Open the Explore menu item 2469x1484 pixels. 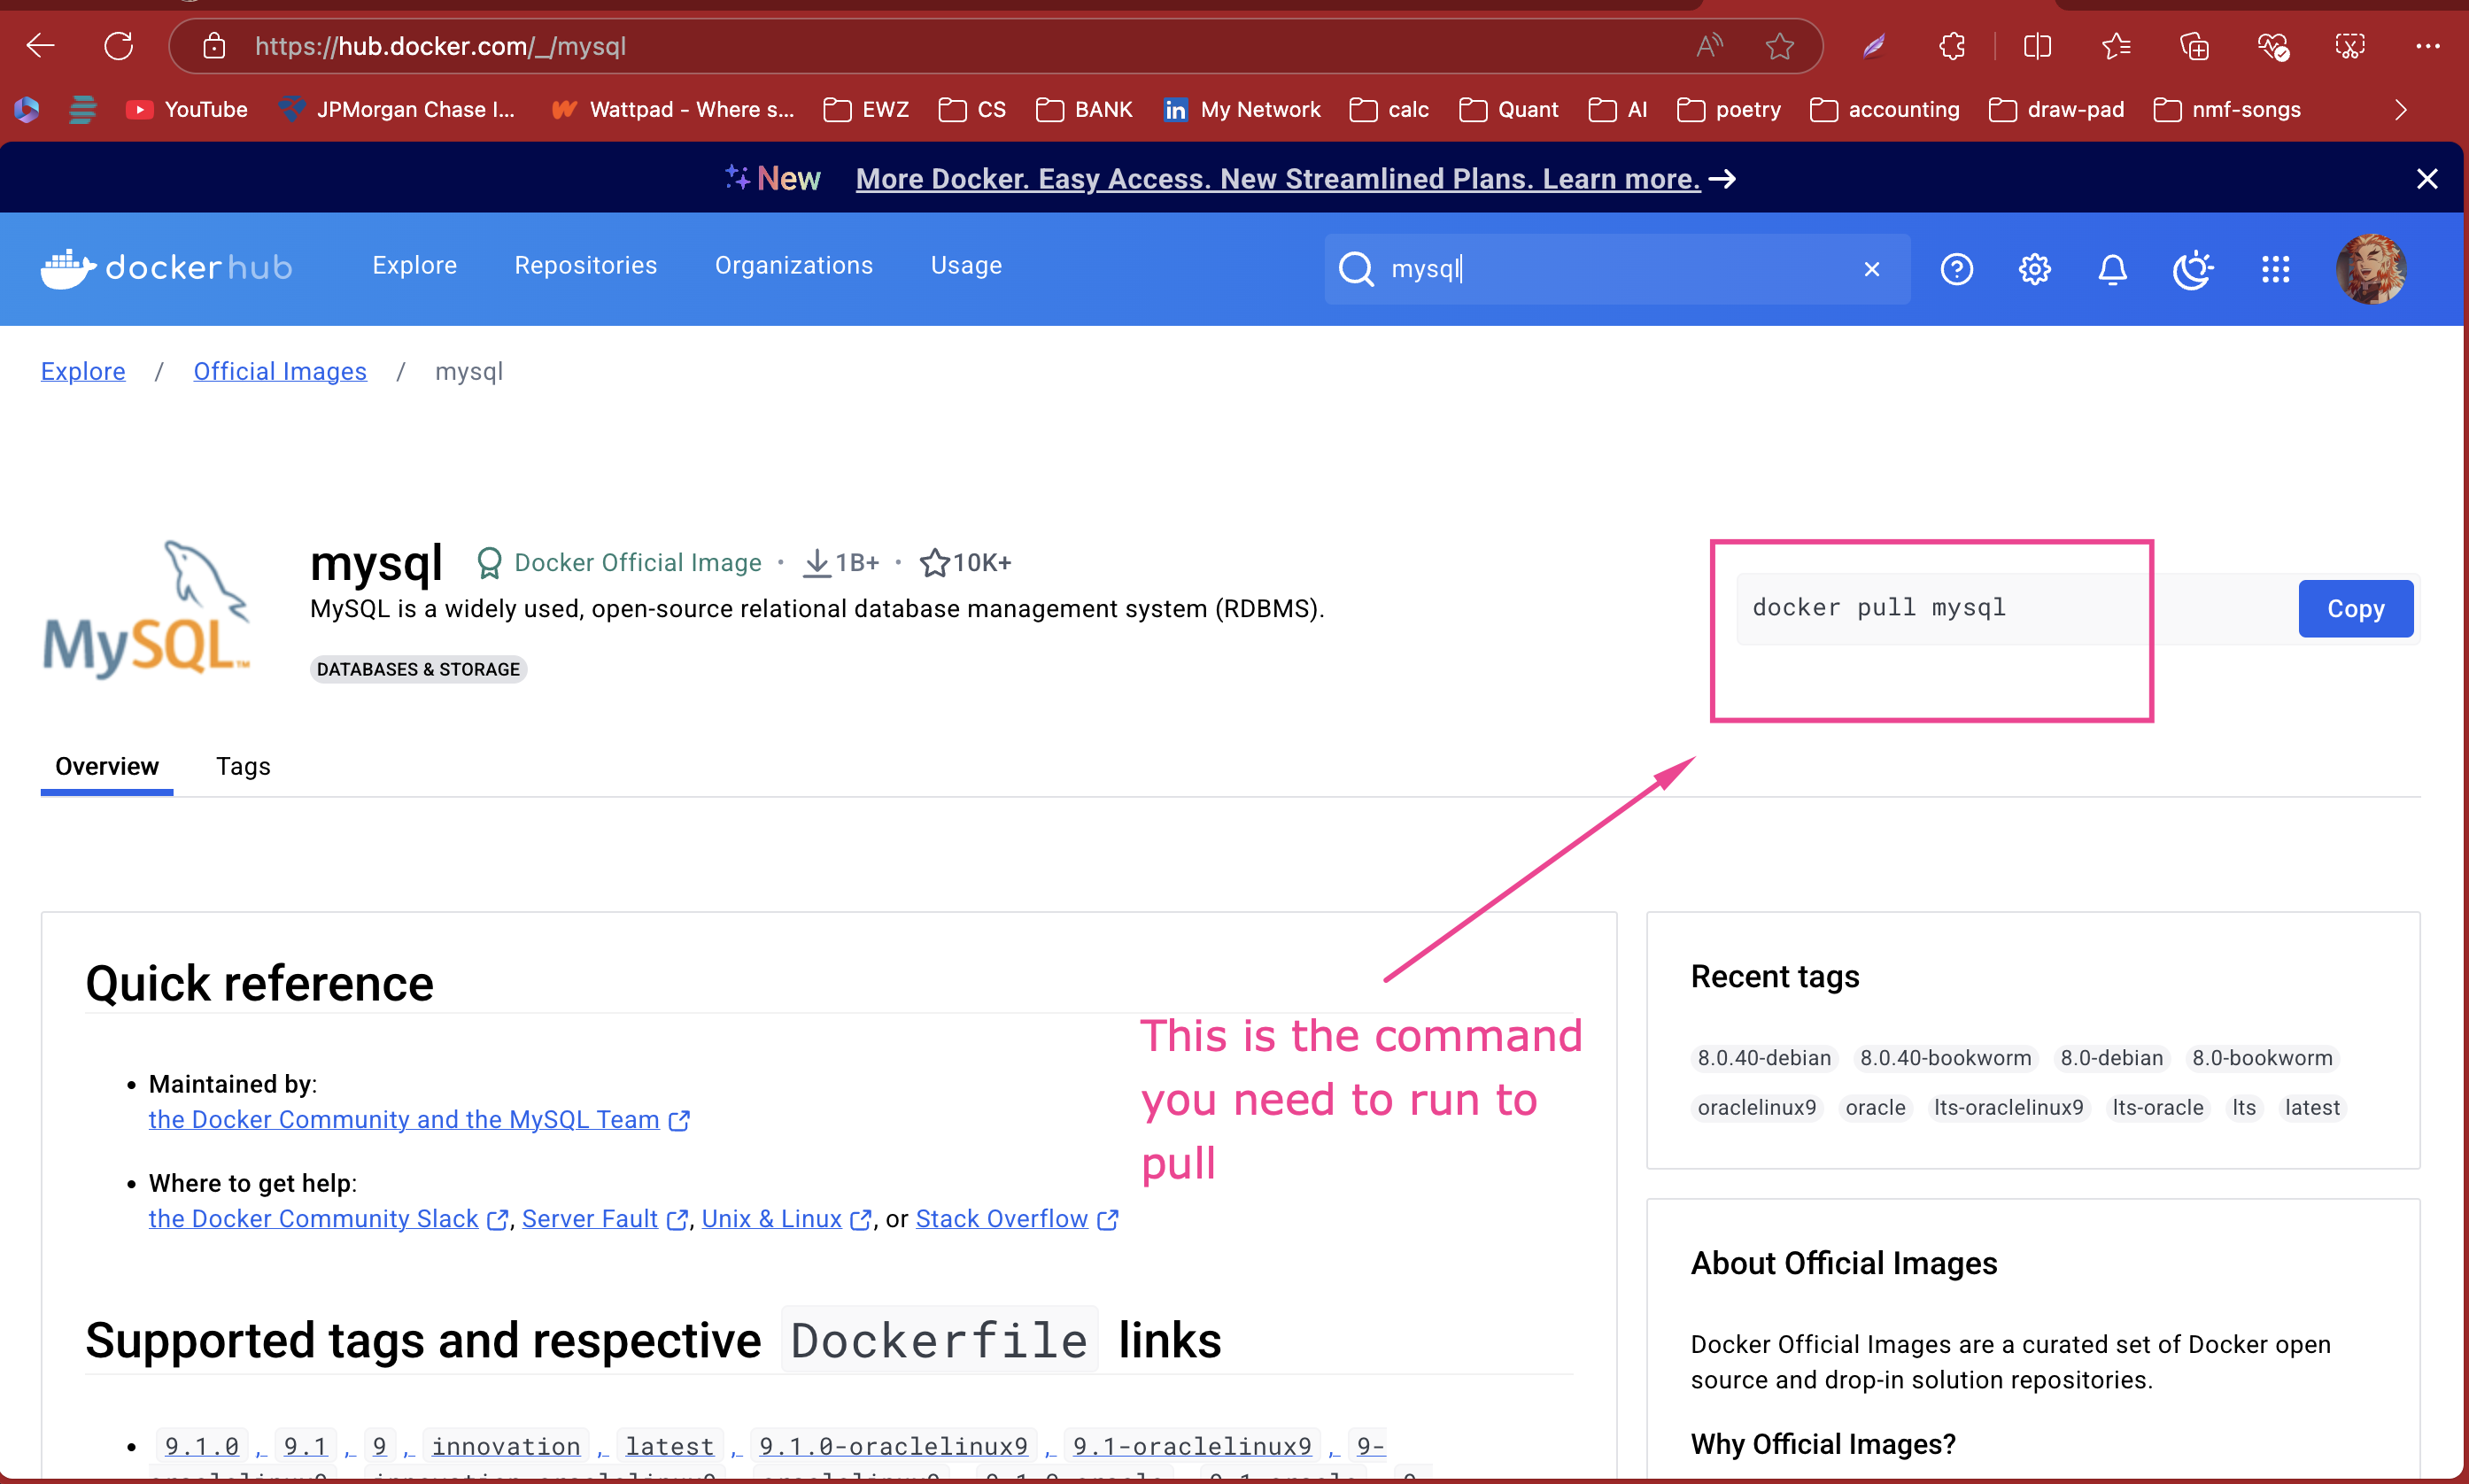coord(414,266)
